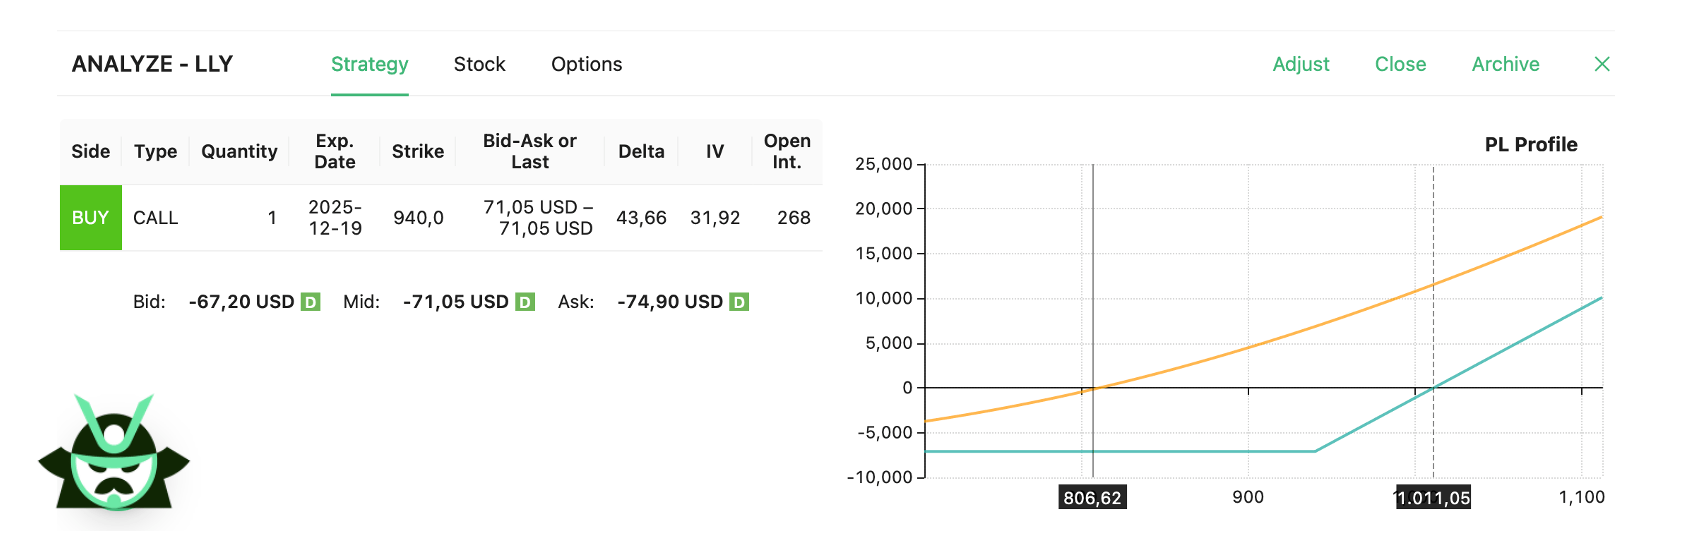Toggle the green BUY side cell
The height and width of the screenshot is (560, 1692).
click(x=91, y=218)
